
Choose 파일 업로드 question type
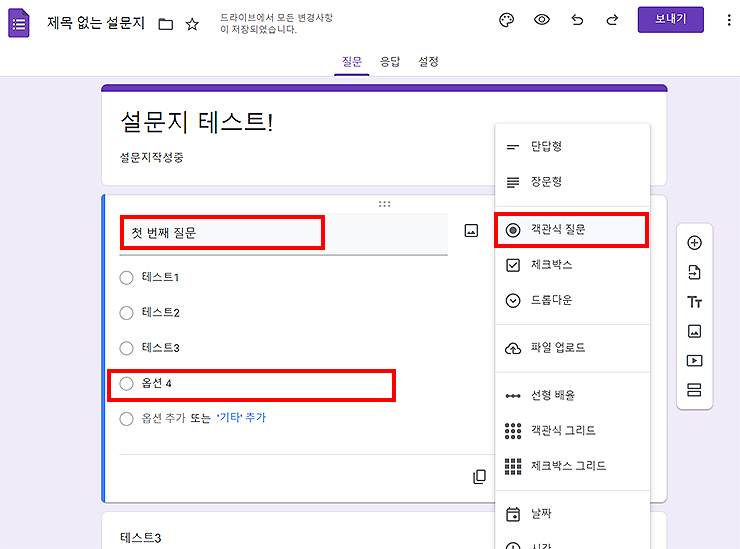(572, 348)
